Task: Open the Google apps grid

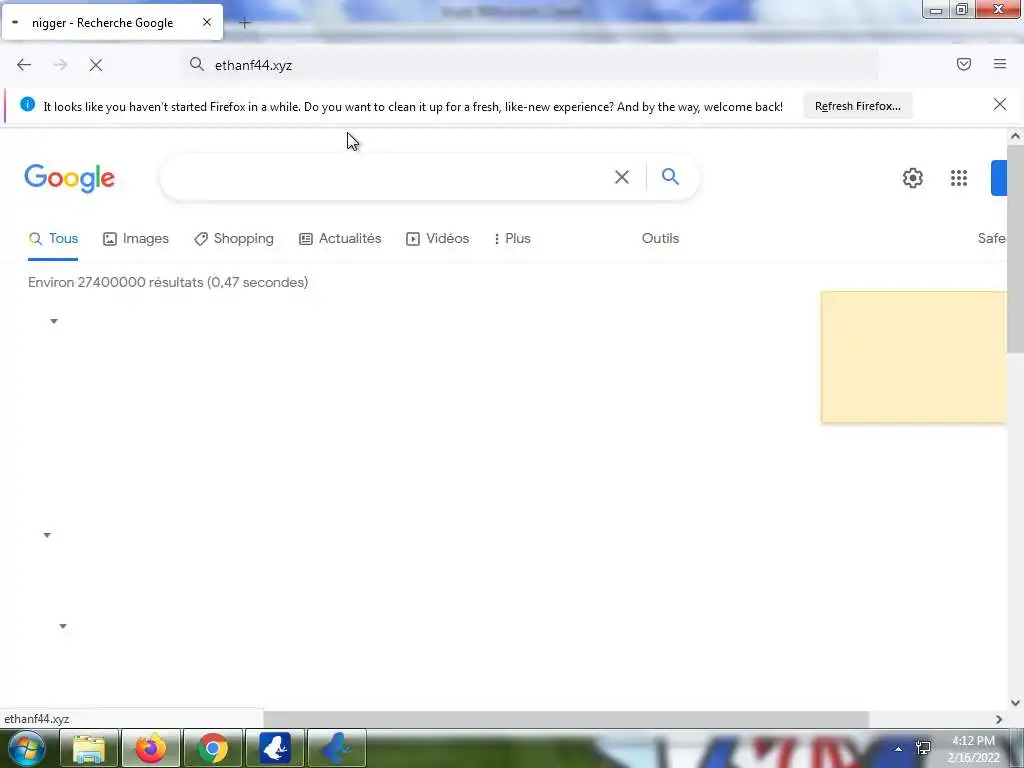Action: click(959, 178)
